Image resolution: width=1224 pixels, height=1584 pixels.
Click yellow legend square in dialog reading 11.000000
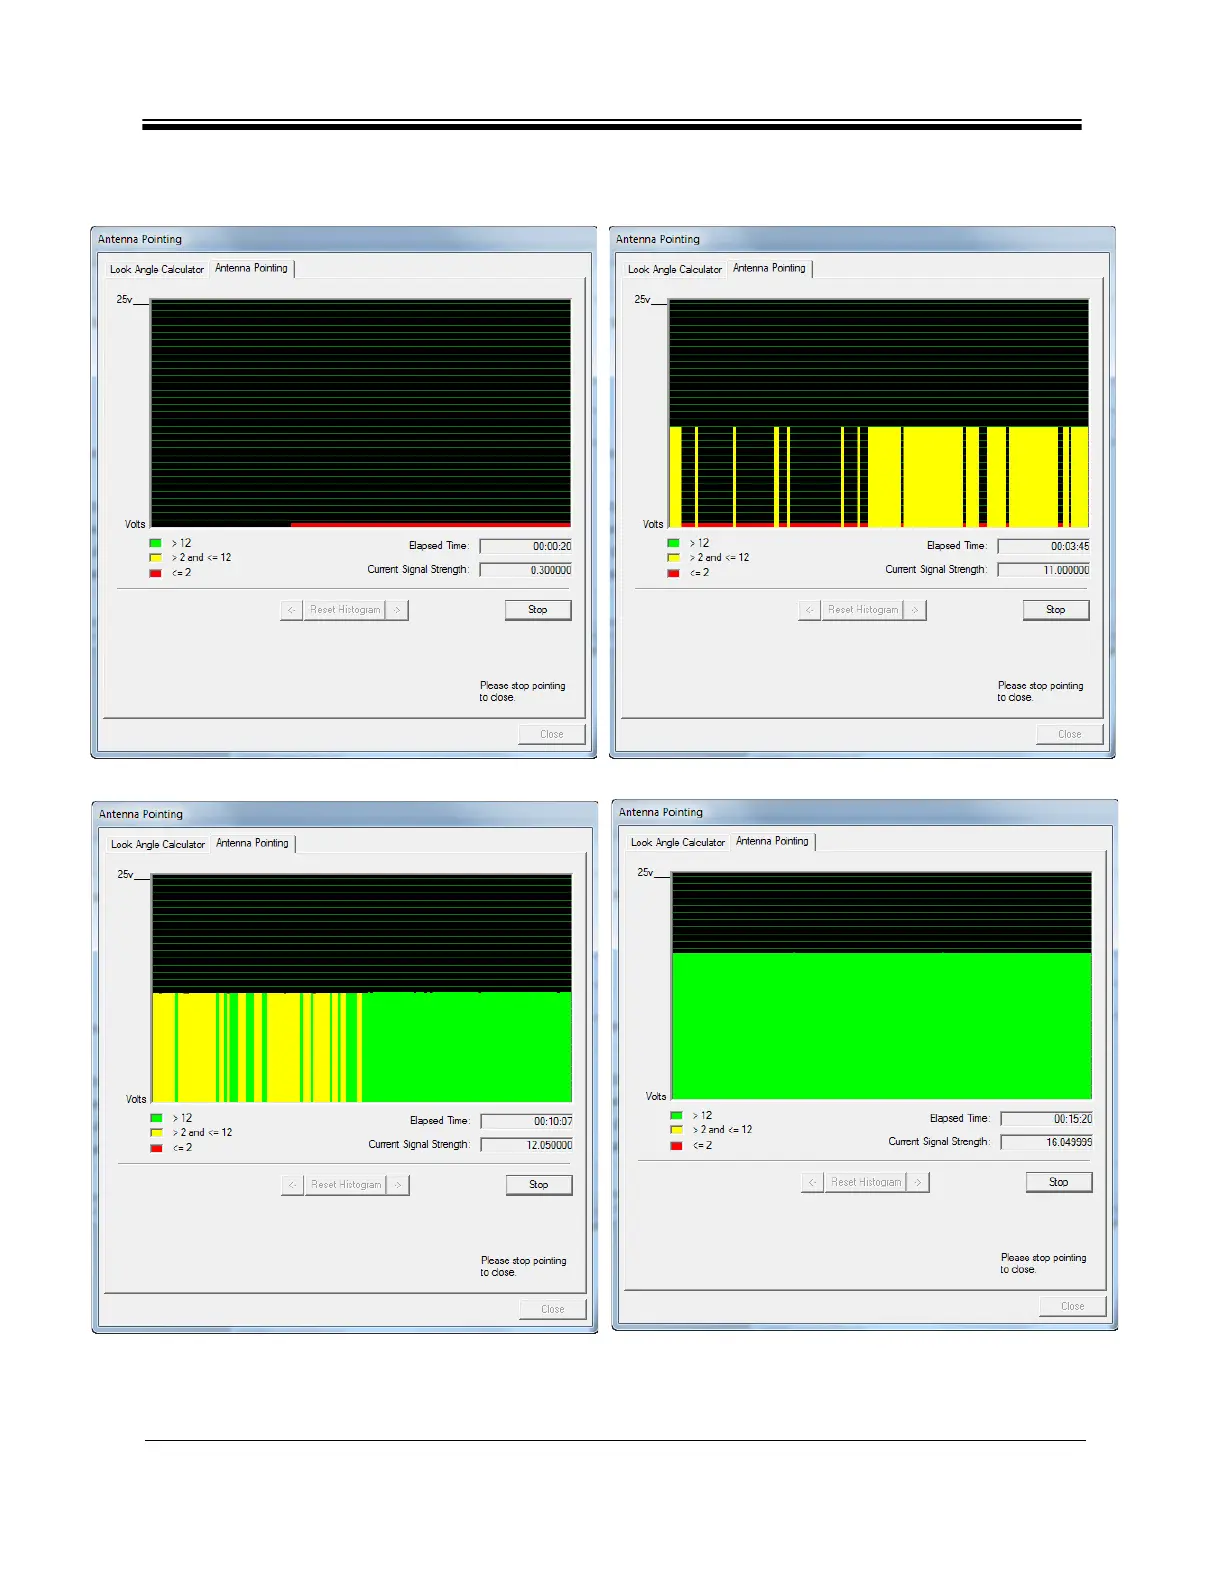673,558
